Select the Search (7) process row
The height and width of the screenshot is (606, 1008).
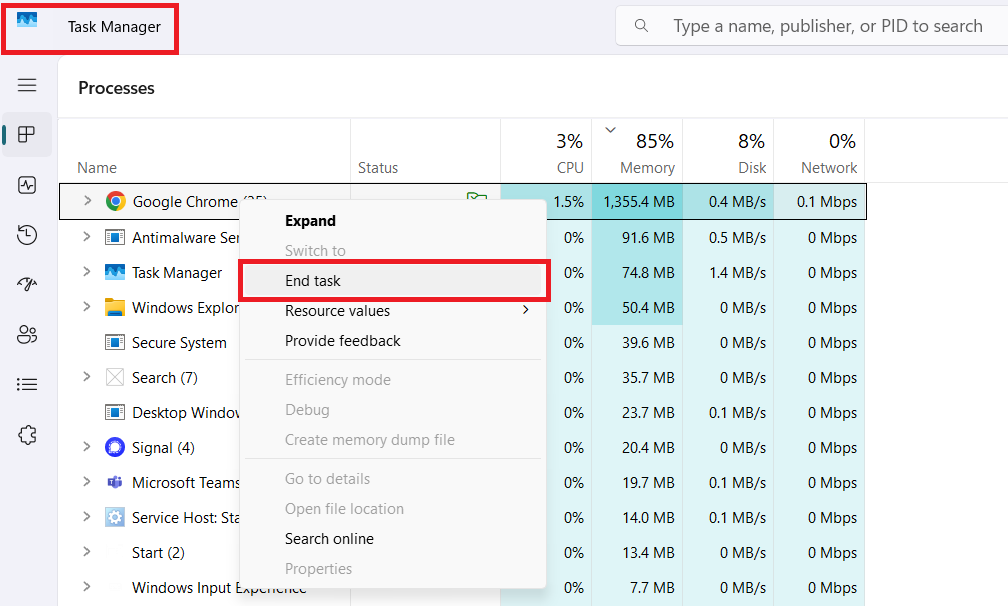(165, 378)
